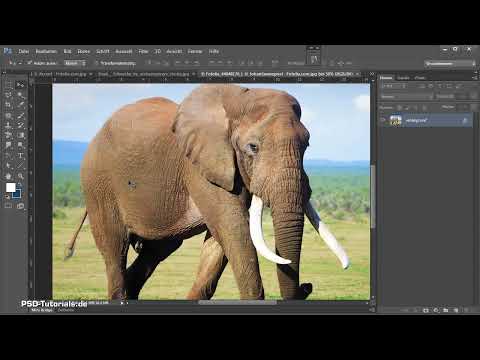Open the auto-select target dropdown
Image resolution: width=480 pixels, height=360 pixels.
pyautogui.click(x=75, y=63)
